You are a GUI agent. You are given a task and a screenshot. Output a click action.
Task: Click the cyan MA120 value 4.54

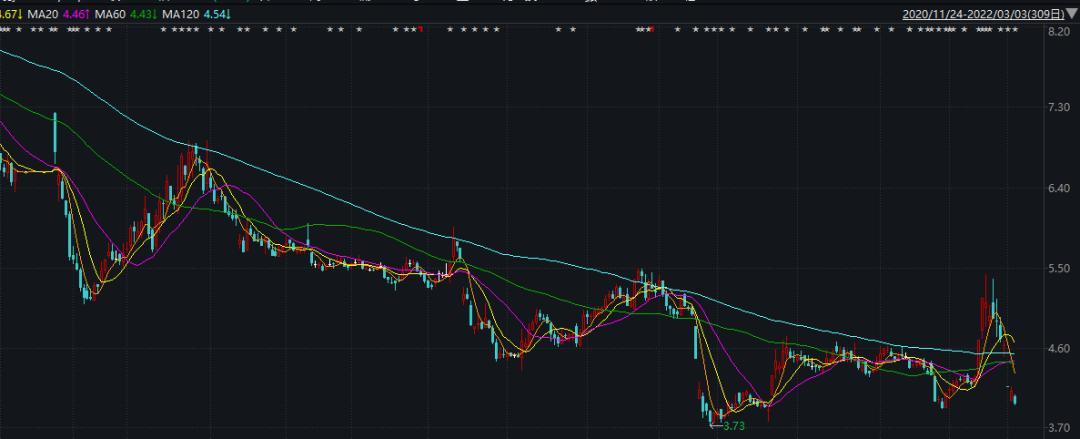(x=217, y=15)
